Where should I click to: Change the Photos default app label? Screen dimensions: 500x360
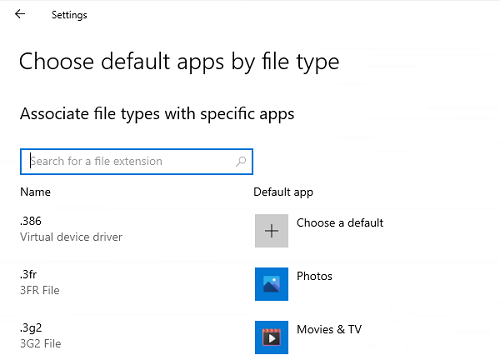(x=314, y=276)
